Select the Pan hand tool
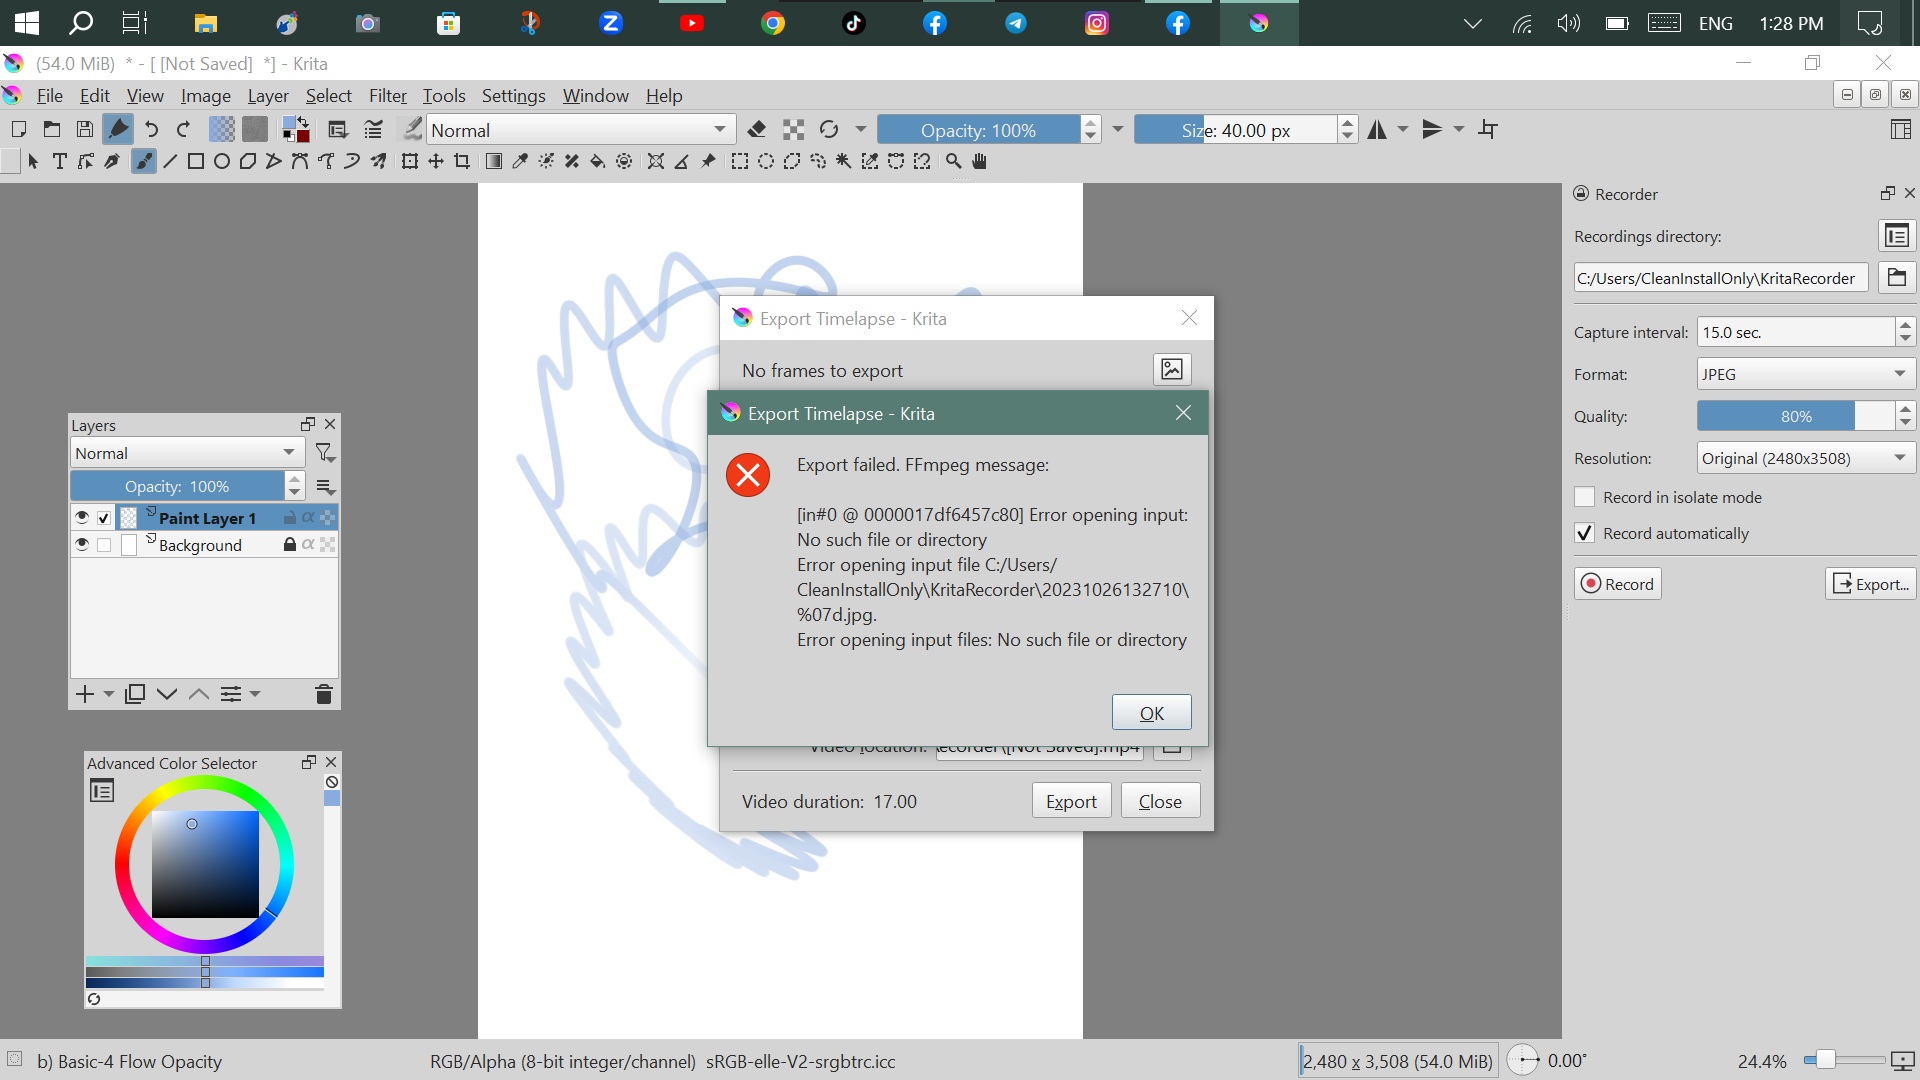 click(980, 161)
